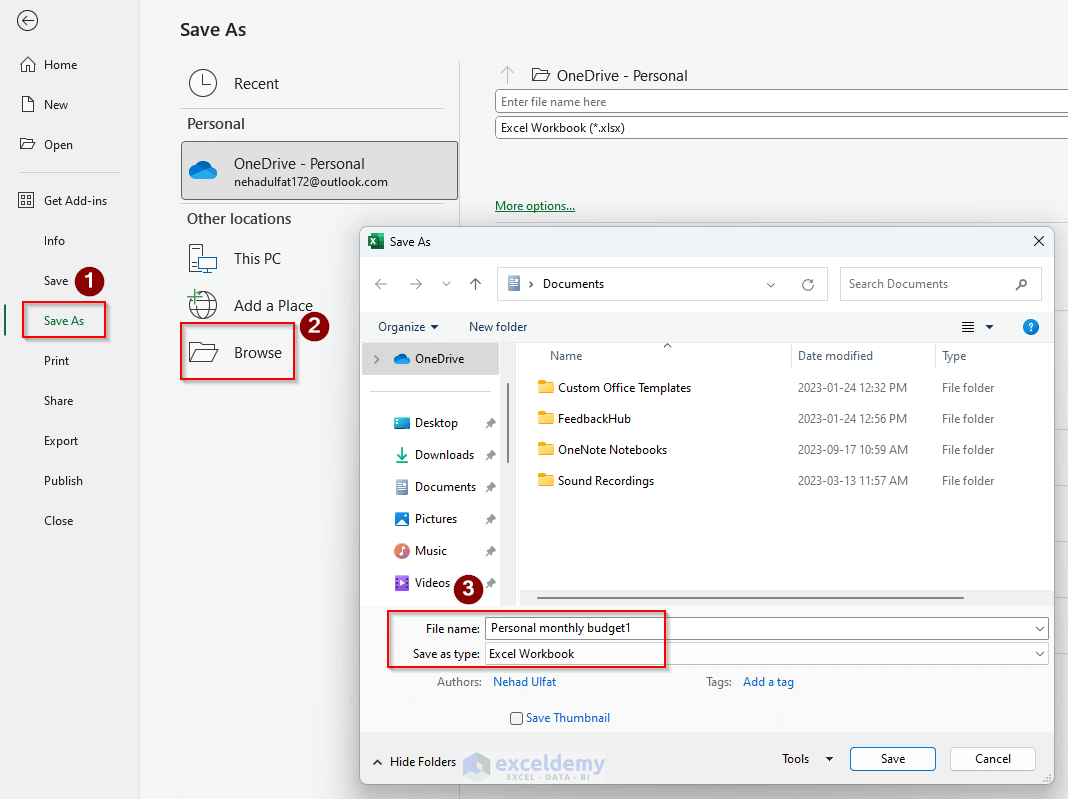1068x799 pixels.
Task: Select Downloads in the navigation pane
Action: [444, 455]
